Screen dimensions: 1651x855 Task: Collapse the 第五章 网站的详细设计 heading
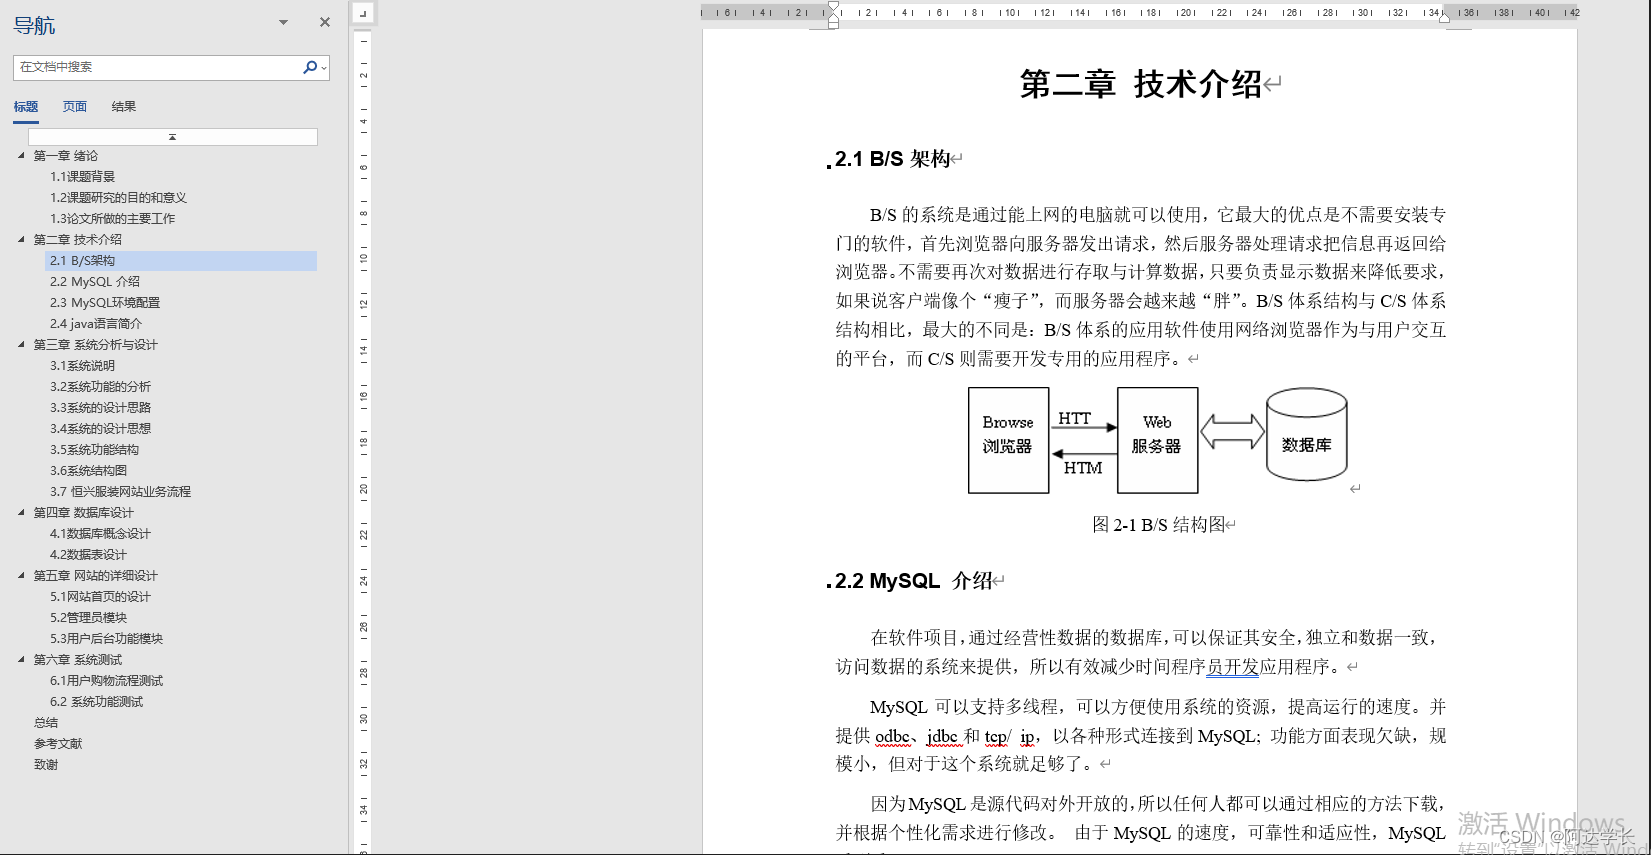pyautogui.click(x=21, y=575)
